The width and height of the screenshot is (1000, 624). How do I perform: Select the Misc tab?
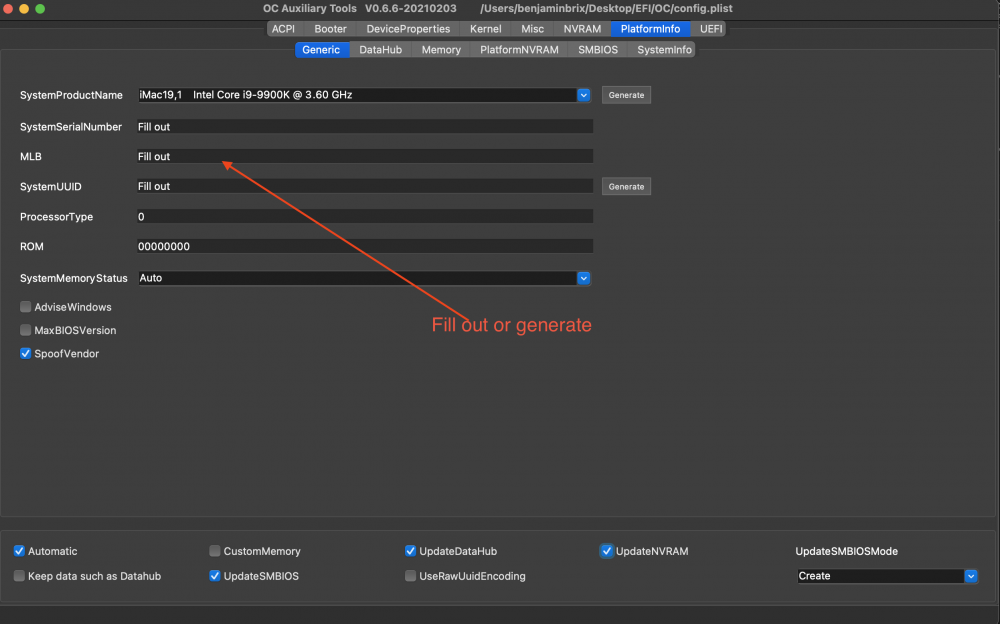coord(533,29)
